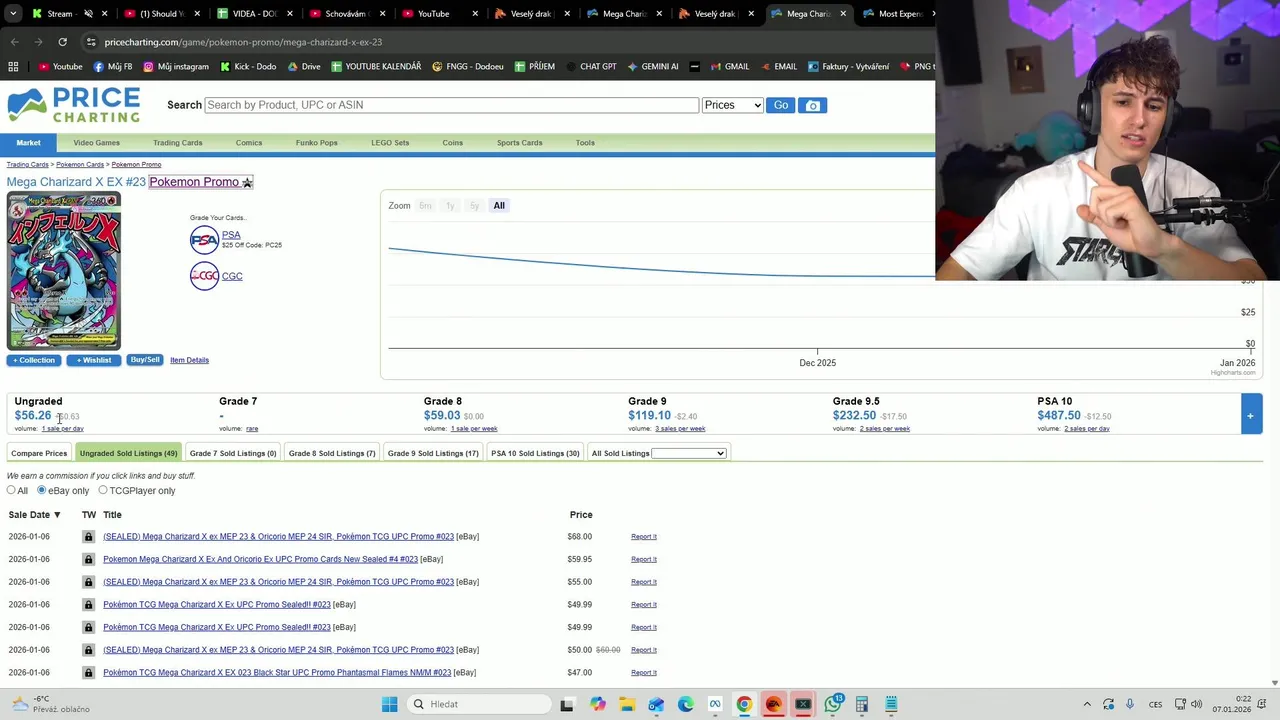Switch to the YouTube browser tab

[433, 14]
